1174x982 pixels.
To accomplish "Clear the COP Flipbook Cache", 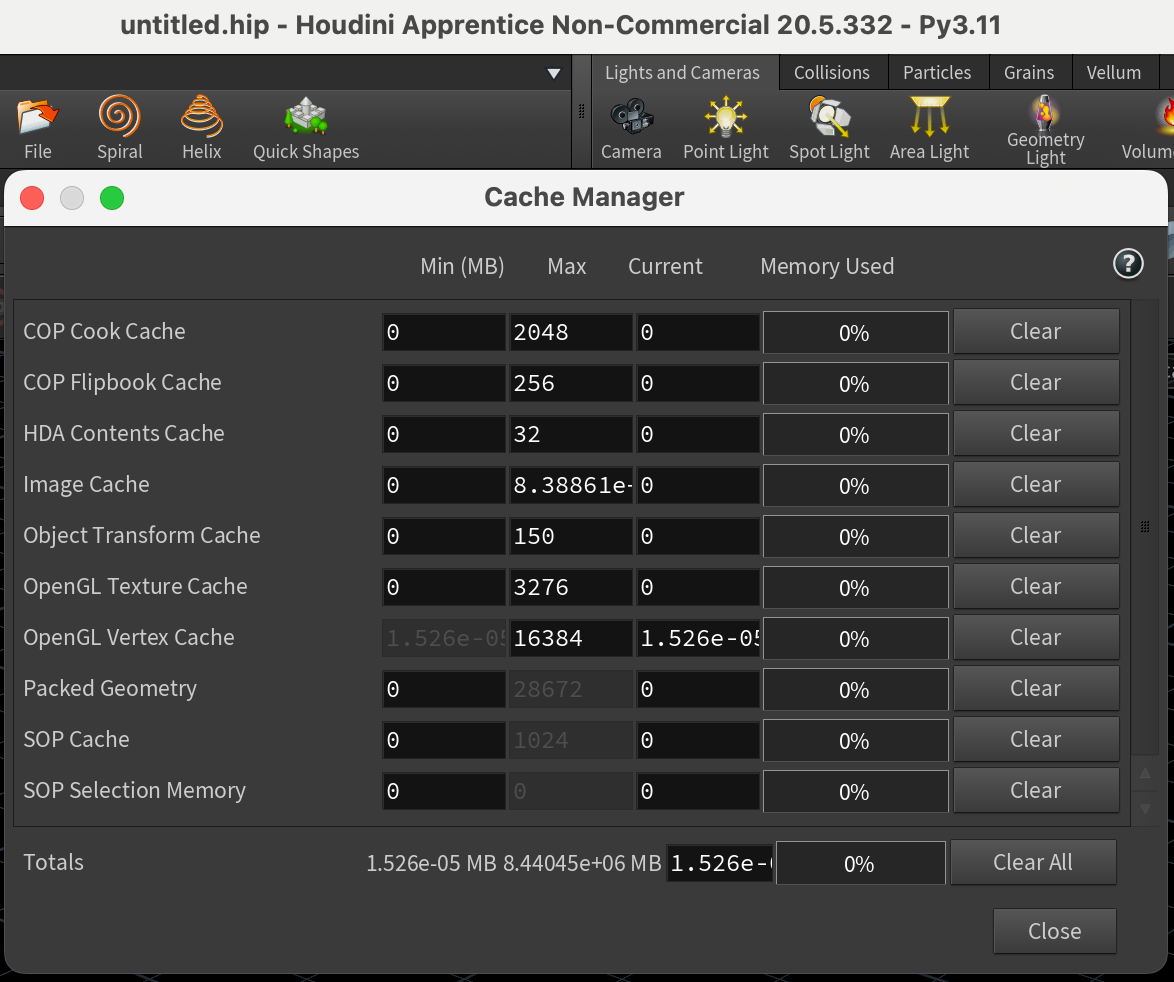I will [1035, 382].
